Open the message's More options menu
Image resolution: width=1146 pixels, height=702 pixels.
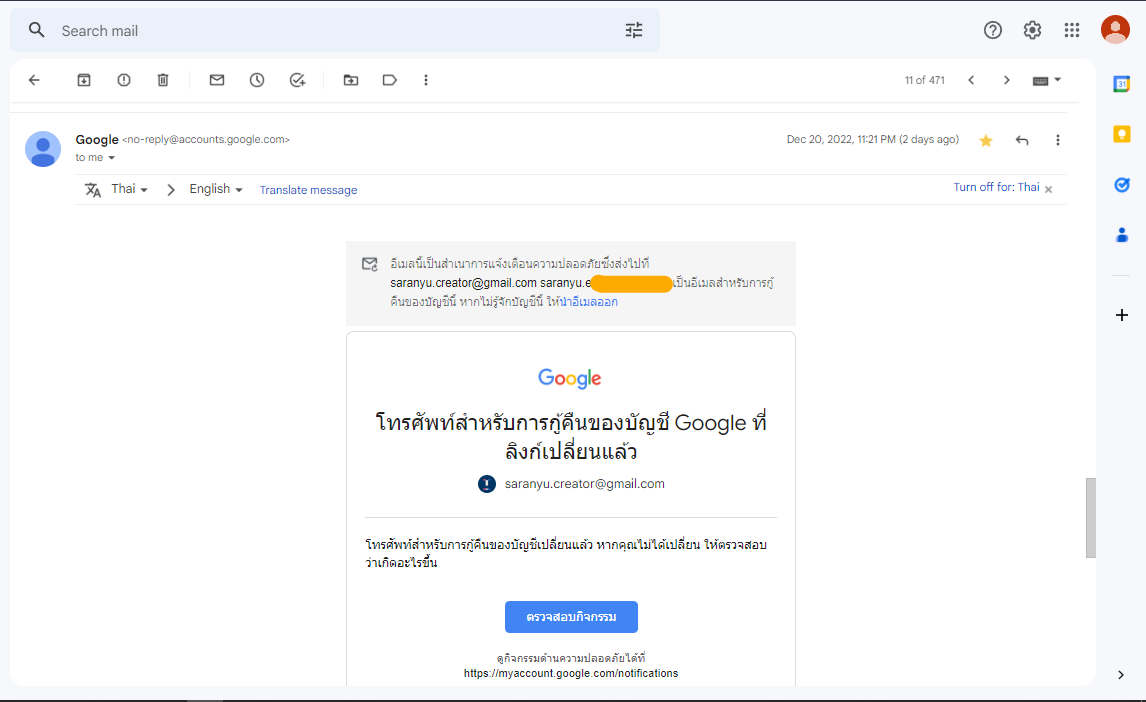tap(1058, 140)
